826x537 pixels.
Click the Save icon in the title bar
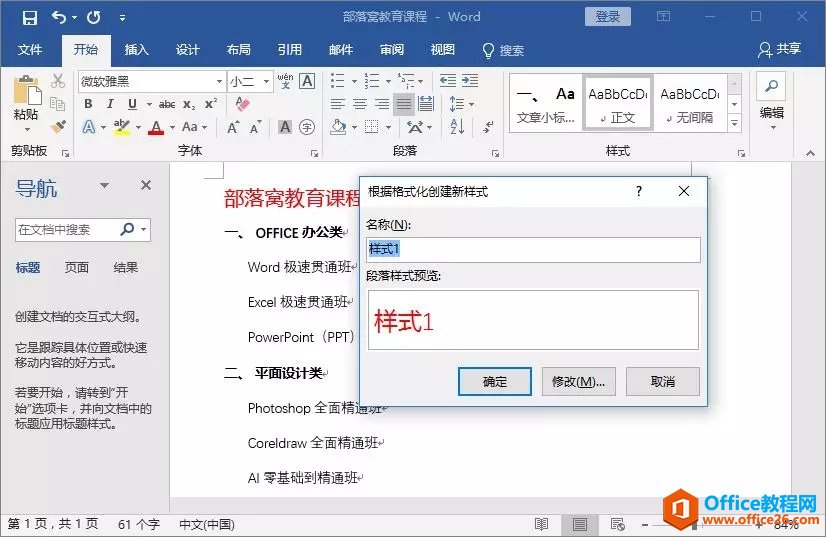click(x=30, y=17)
